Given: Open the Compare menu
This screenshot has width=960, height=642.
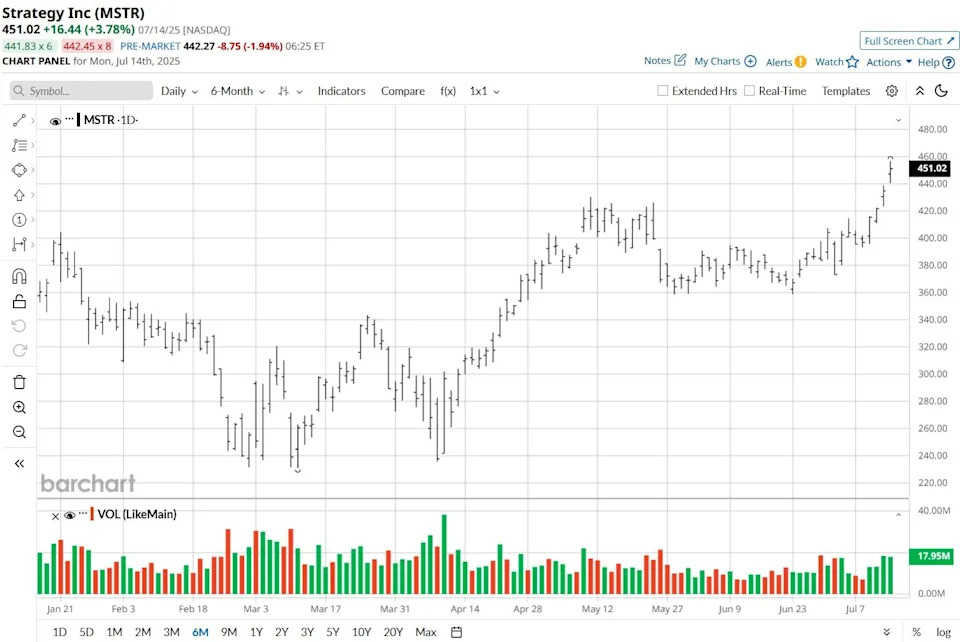Looking at the screenshot, I should pos(403,91).
